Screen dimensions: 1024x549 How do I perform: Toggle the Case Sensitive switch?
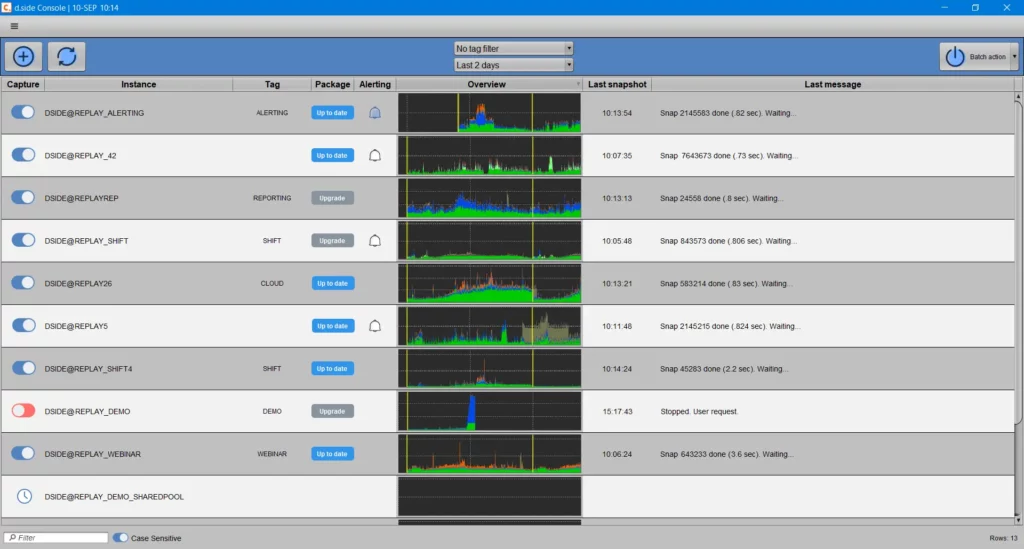[120, 538]
